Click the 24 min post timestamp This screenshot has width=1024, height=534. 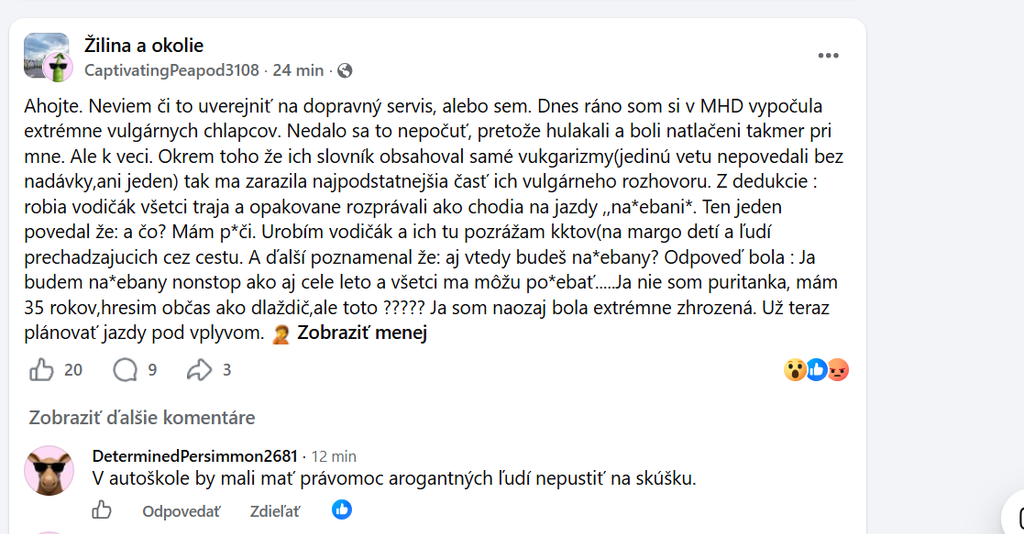point(298,71)
